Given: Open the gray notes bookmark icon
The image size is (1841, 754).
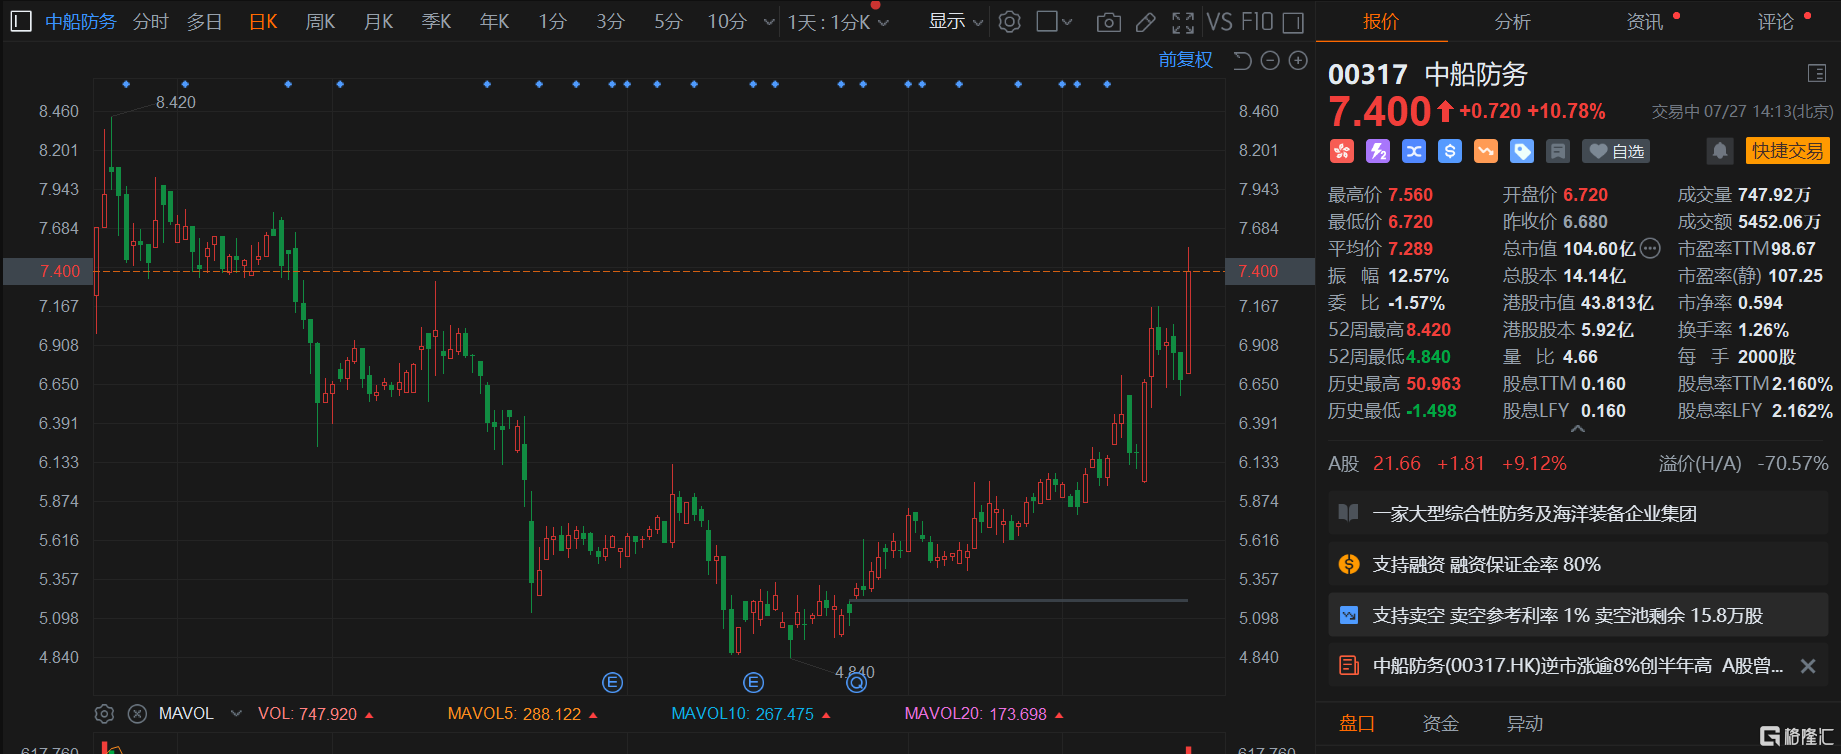Looking at the screenshot, I should (1558, 151).
